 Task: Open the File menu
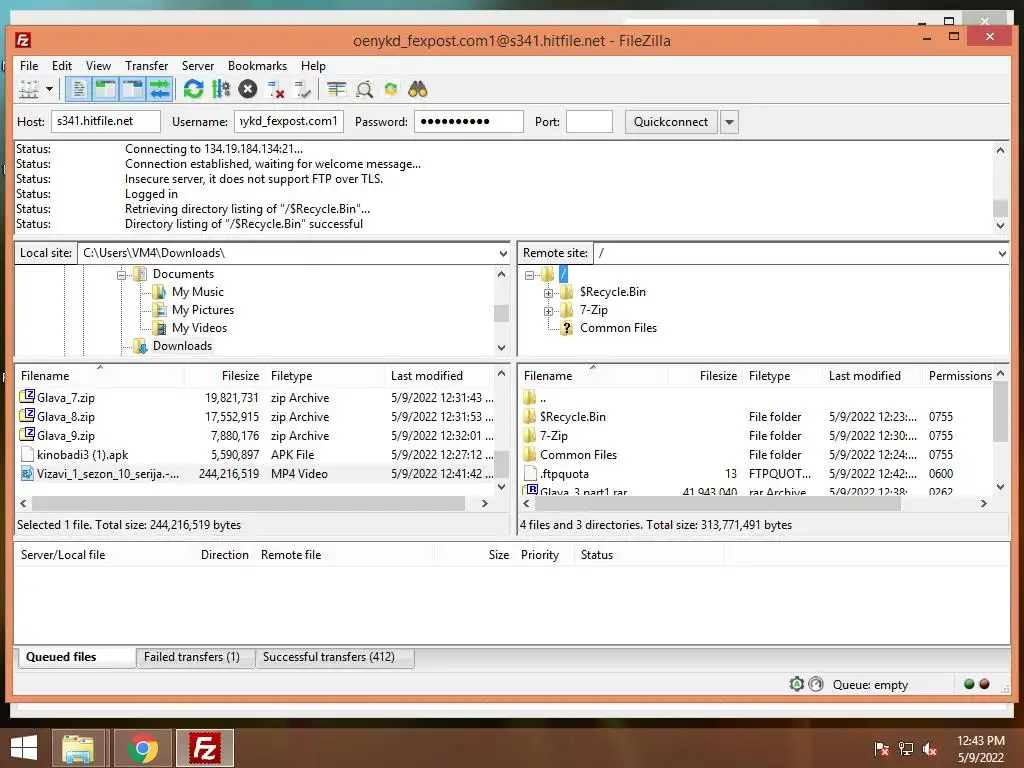[x=29, y=66]
